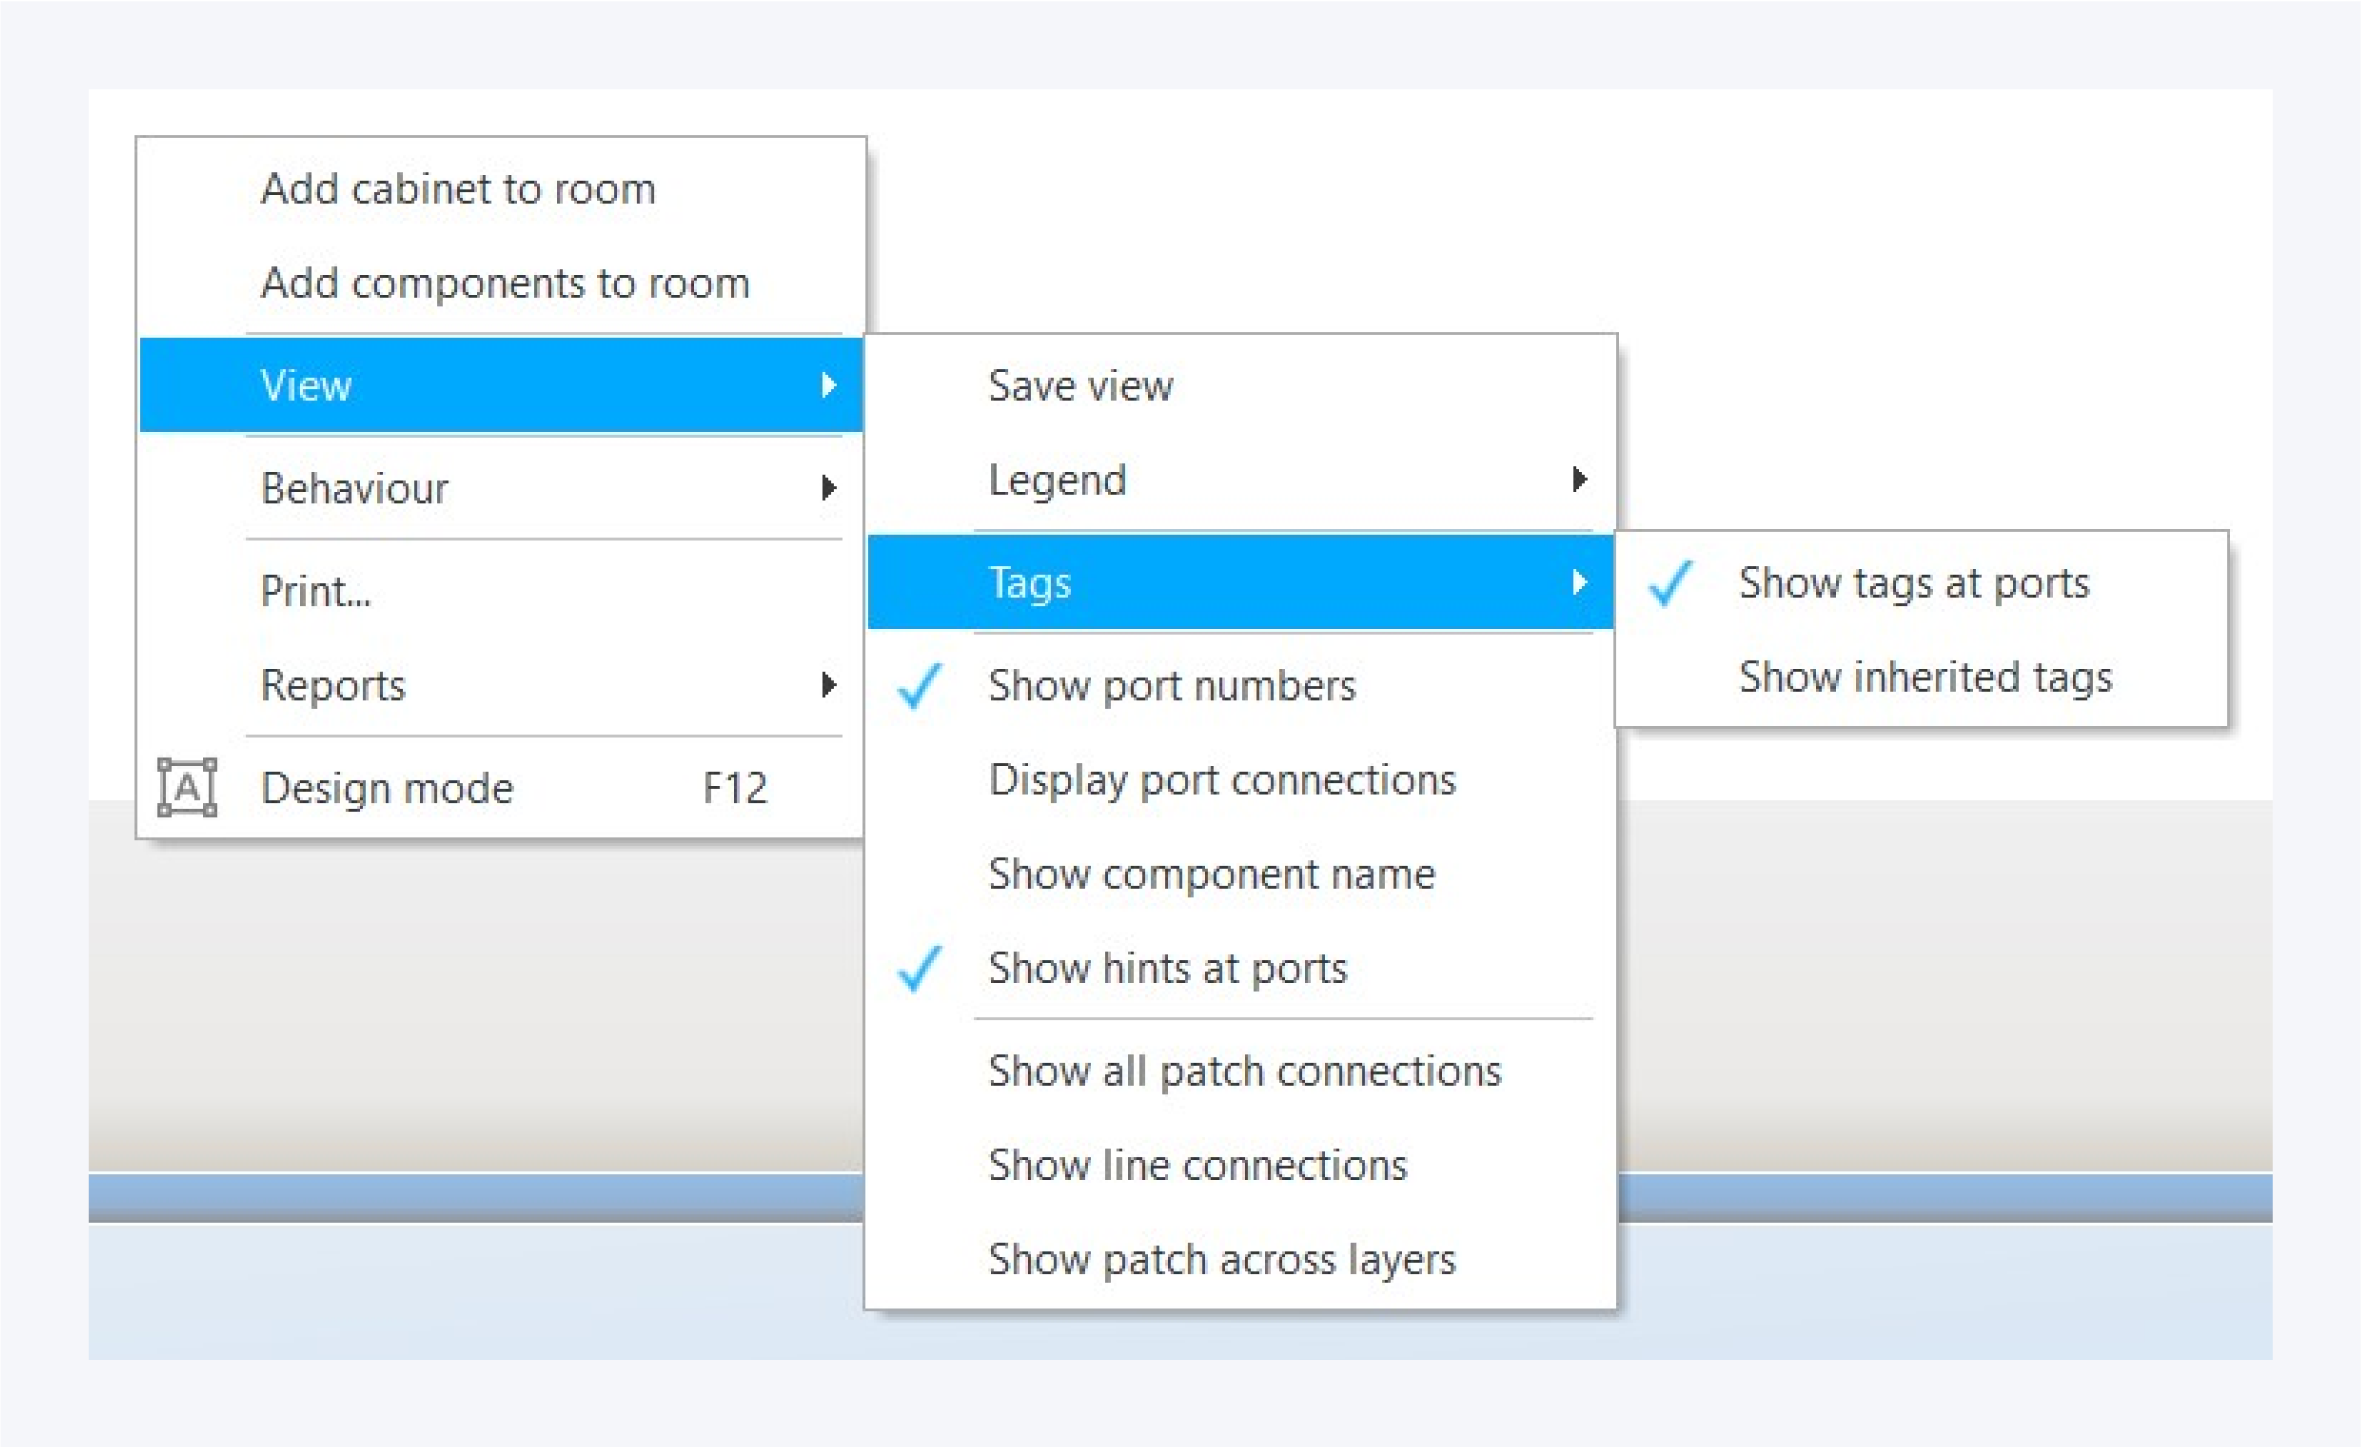Enable Show inherited tags option
Screen dimensions: 2361x1447
click(x=1924, y=678)
